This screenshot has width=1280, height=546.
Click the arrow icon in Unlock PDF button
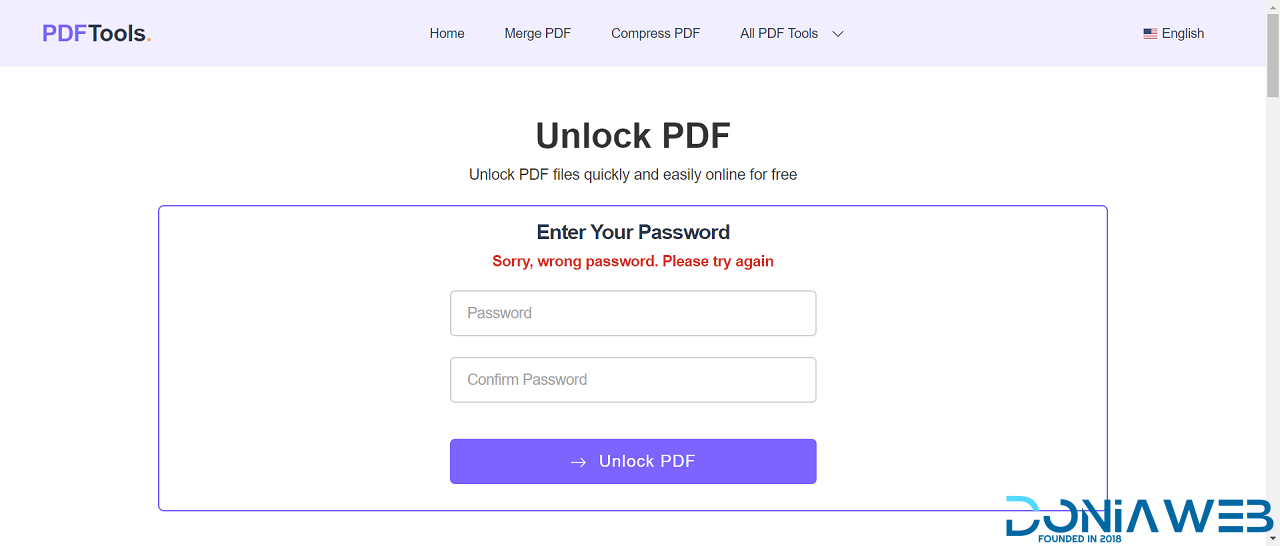(578, 462)
